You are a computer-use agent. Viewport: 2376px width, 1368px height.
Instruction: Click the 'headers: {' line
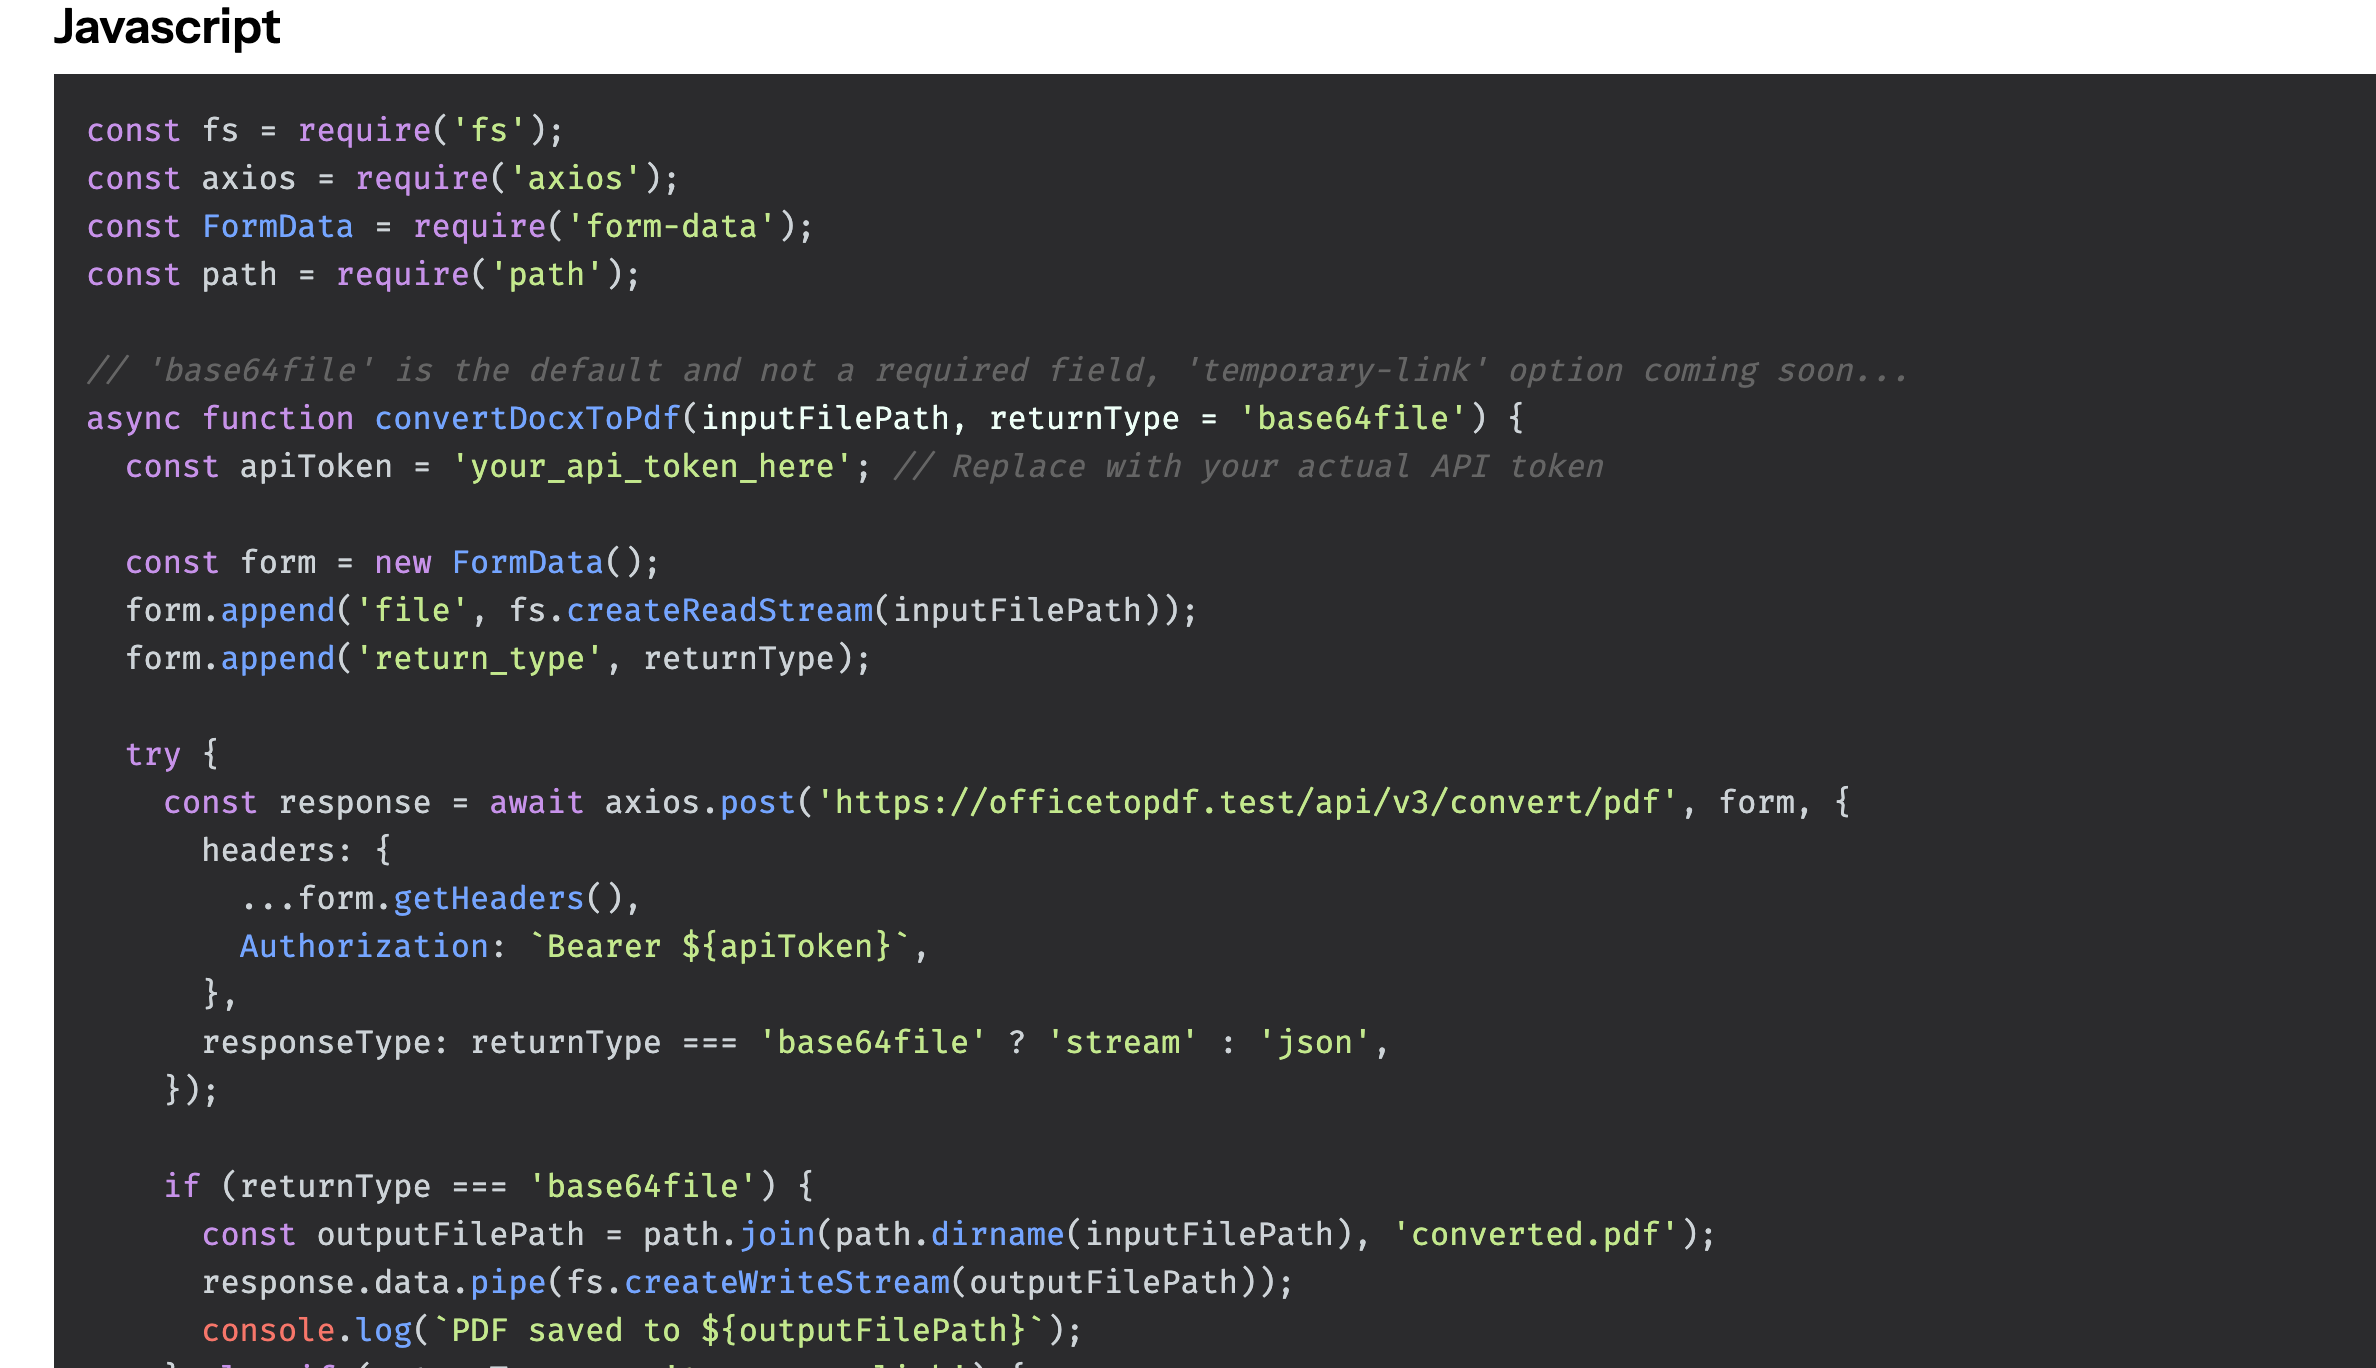pos(297,851)
